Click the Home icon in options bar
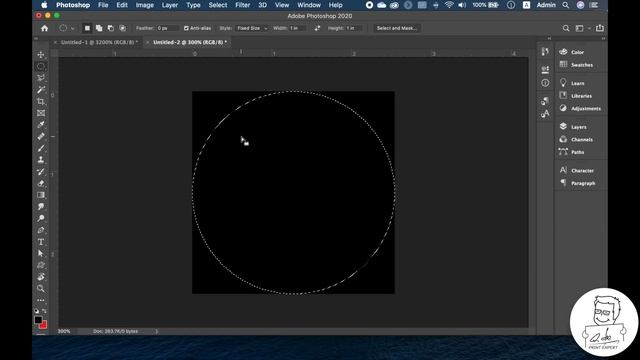The image size is (640, 360). click(44, 28)
